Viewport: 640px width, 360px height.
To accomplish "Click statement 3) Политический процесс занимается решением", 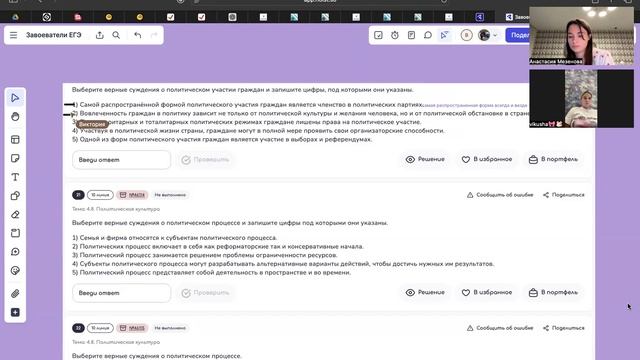I will (x=205, y=255).
